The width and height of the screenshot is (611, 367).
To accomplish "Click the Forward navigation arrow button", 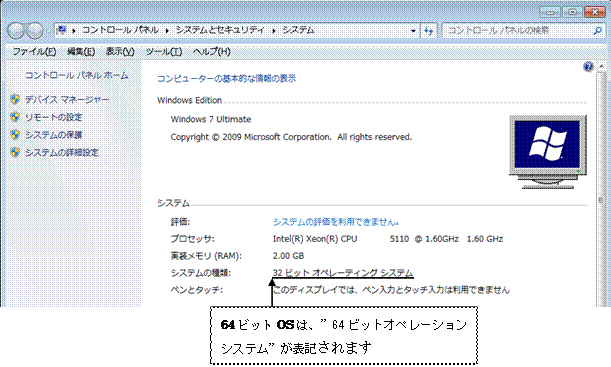I will pyautogui.click(x=35, y=30).
